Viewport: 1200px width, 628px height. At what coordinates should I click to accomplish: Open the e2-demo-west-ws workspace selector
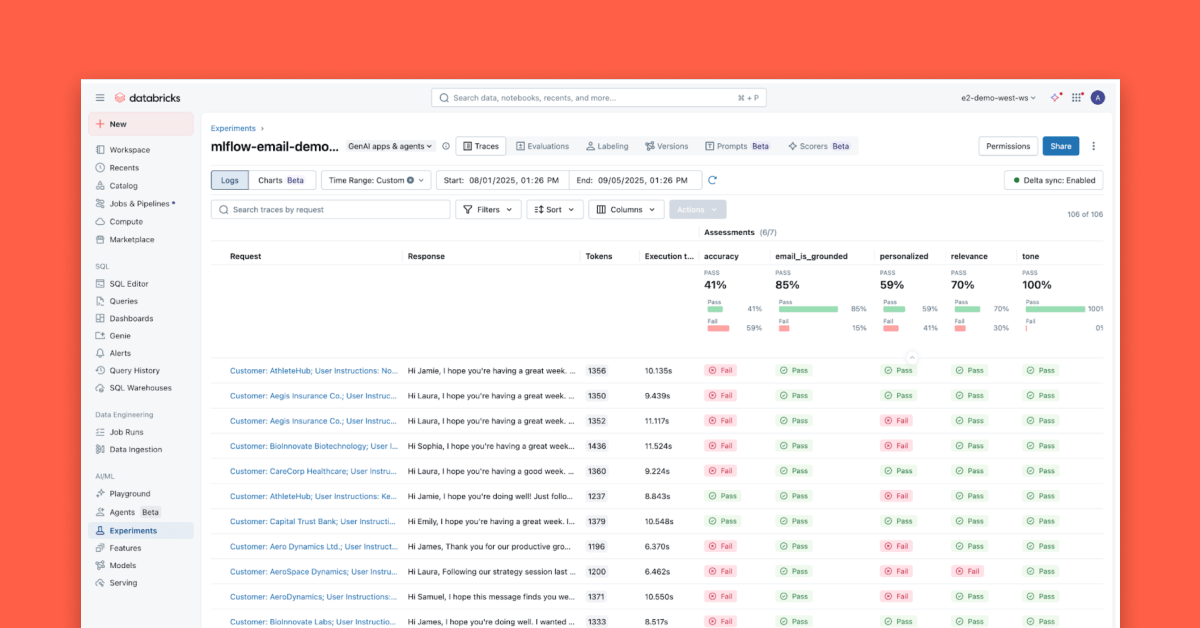[998, 98]
